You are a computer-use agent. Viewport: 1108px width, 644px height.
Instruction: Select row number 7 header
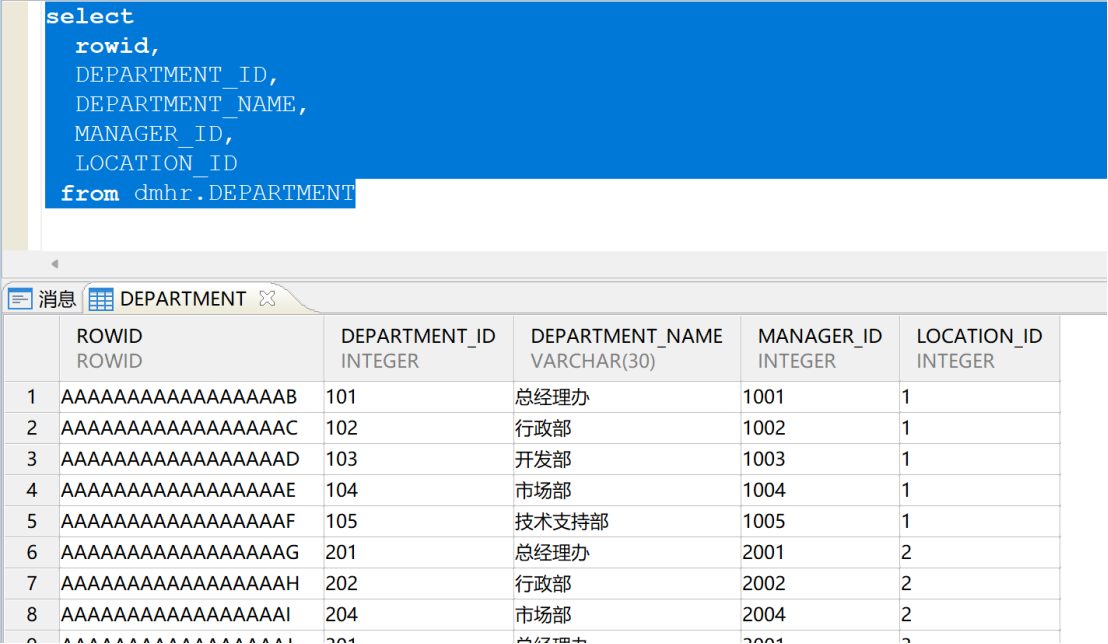point(32,584)
